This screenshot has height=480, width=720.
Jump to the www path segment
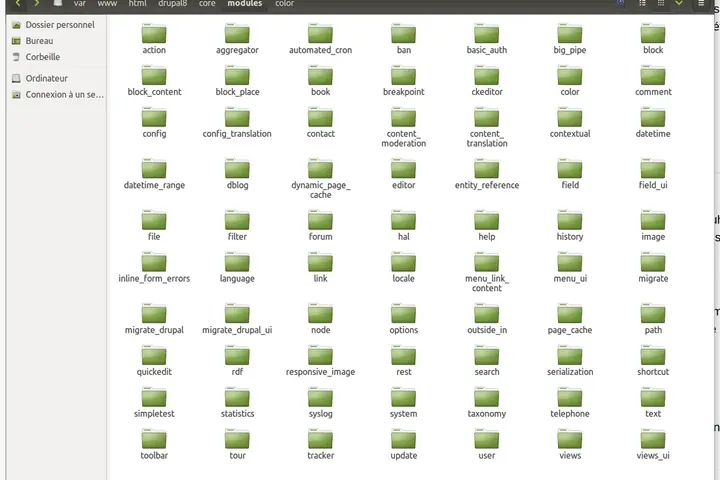click(107, 4)
